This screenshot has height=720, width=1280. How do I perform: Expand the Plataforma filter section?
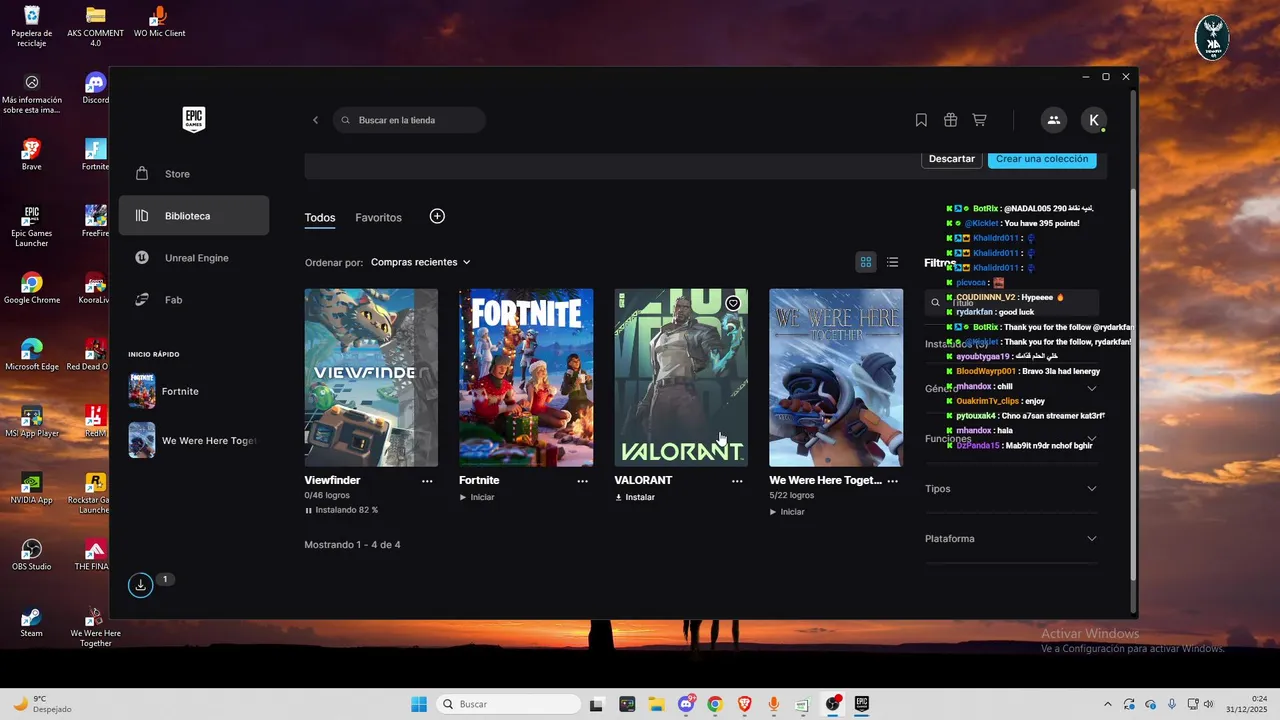[1011, 538]
